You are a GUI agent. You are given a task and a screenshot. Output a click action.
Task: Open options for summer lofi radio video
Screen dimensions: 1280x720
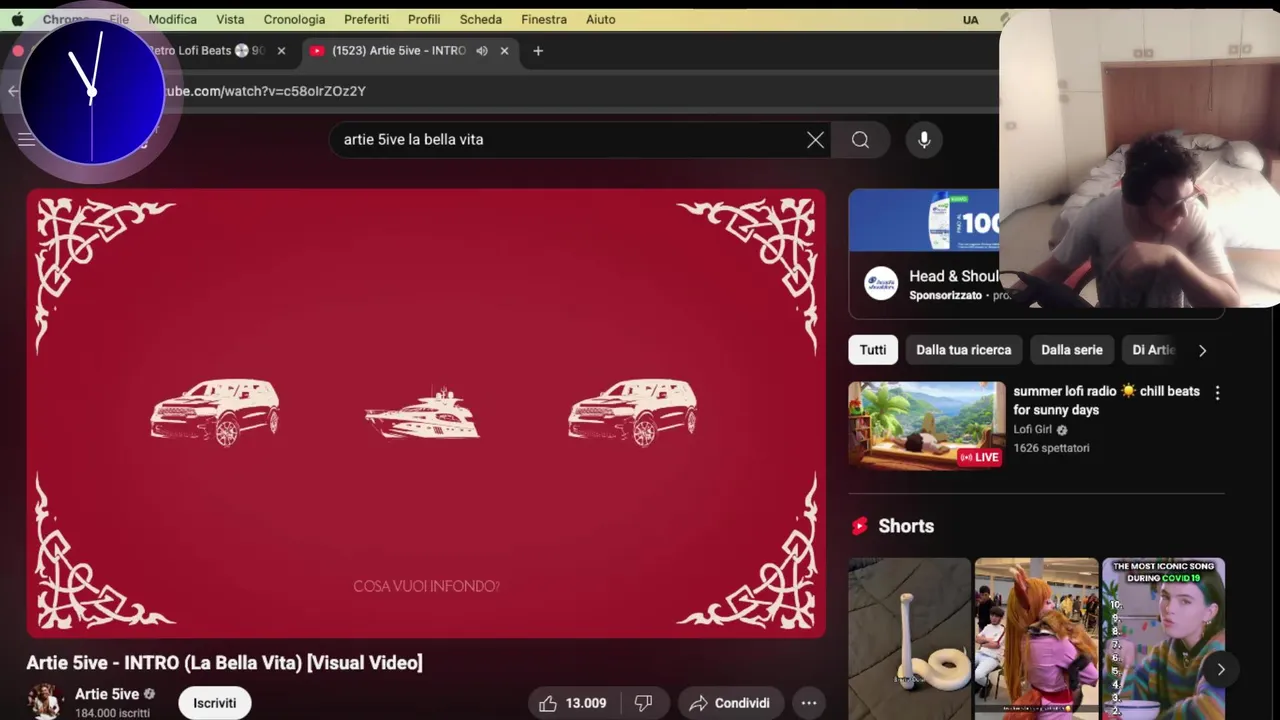point(1217,393)
